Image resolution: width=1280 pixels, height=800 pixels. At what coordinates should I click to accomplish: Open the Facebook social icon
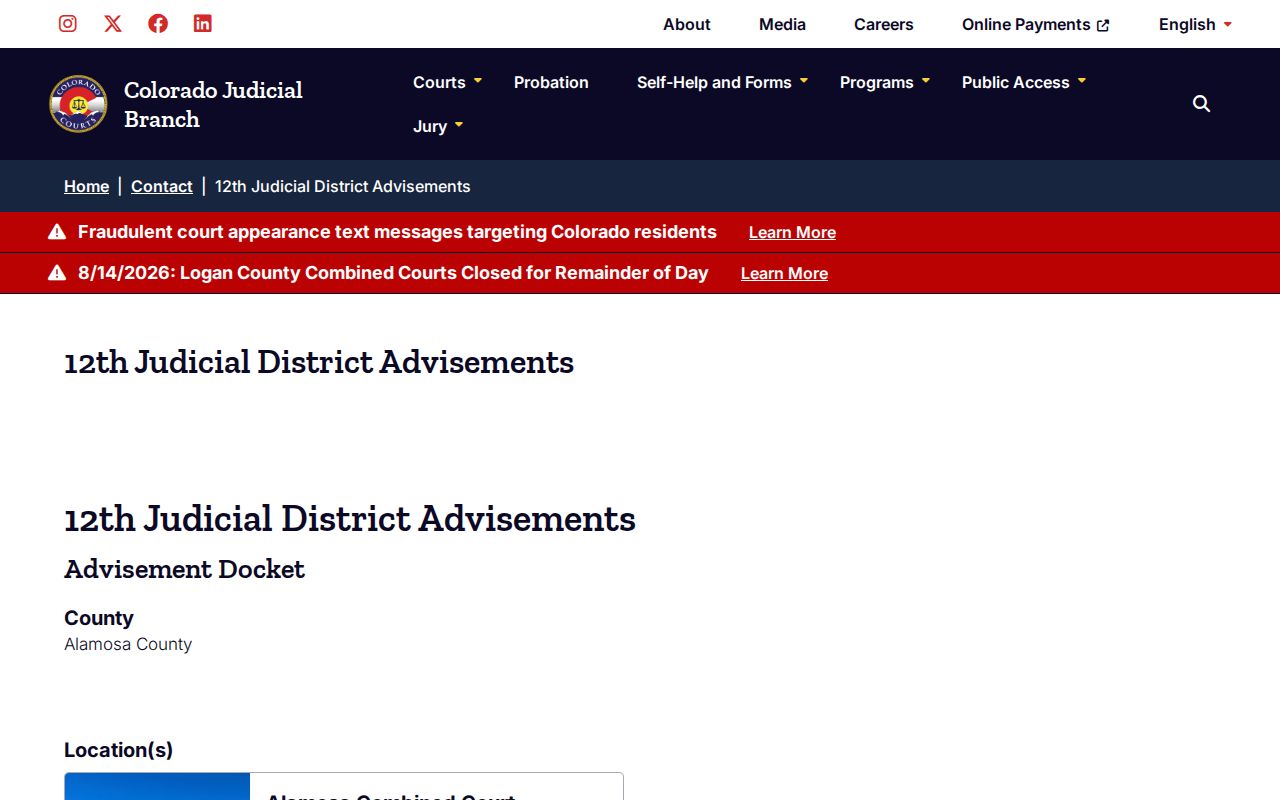[x=158, y=24]
